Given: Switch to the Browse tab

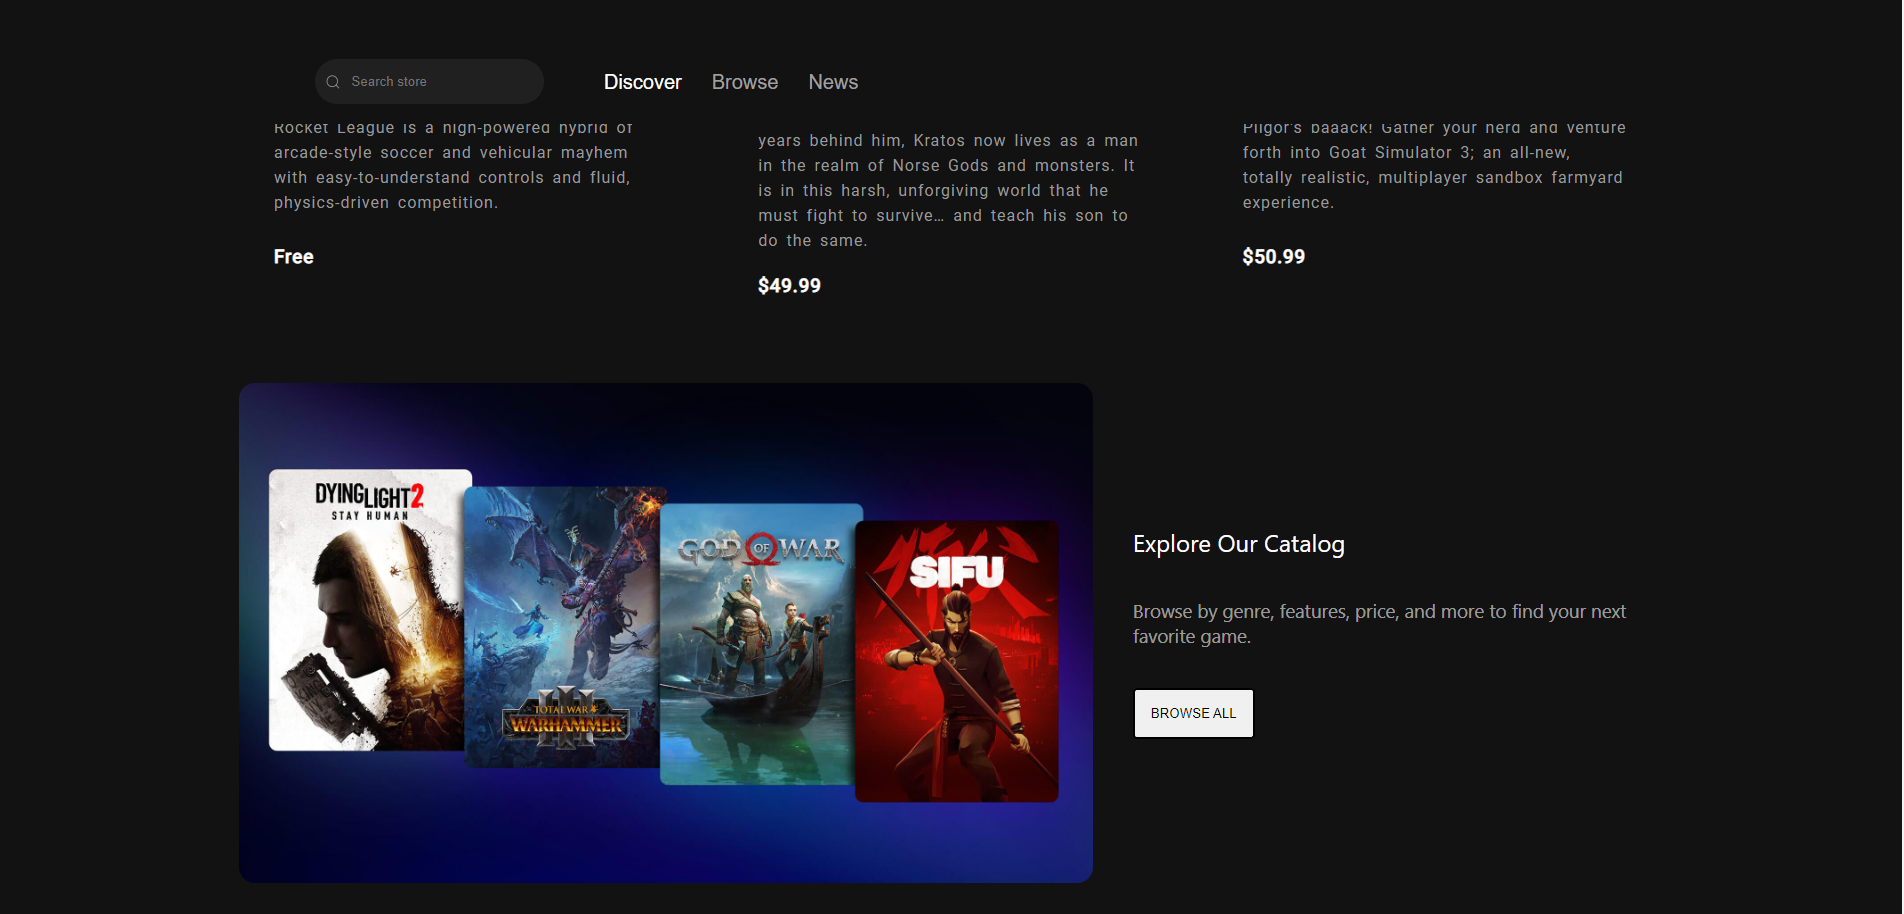Looking at the screenshot, I should (745, 82).
